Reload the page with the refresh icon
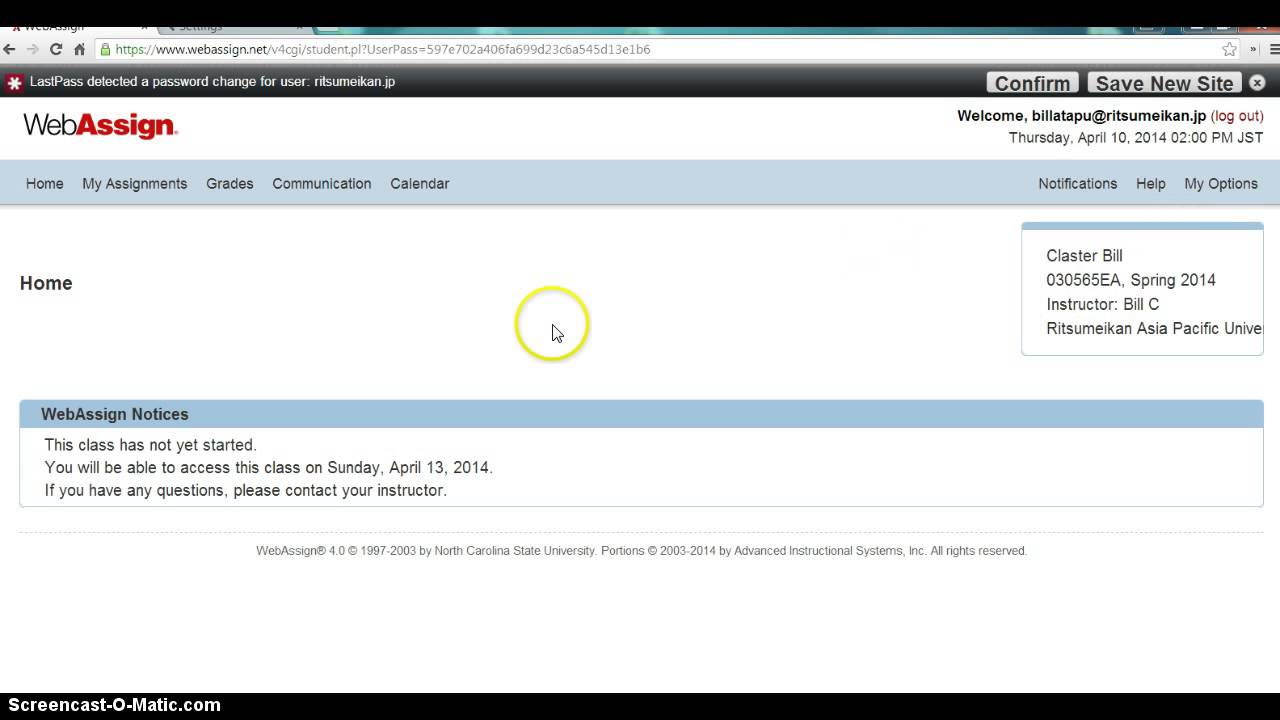The image size is (1280, 720). click(x=56, y=49)
